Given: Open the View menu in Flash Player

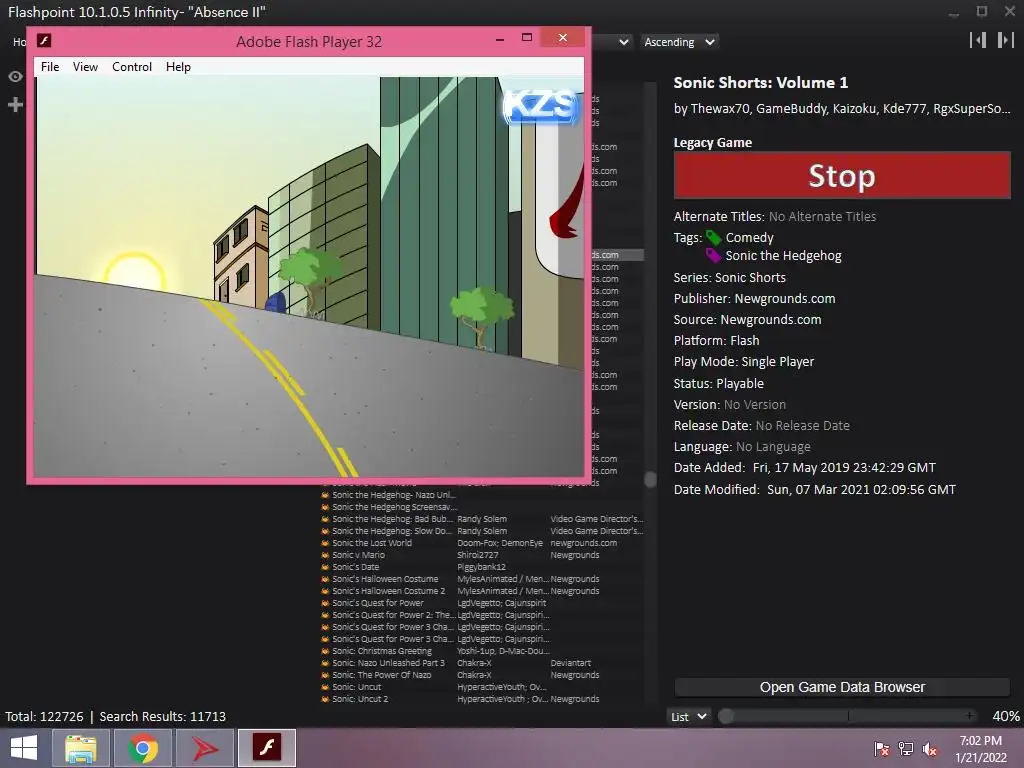Looking at the screenshot, I should tap(86, 67).
